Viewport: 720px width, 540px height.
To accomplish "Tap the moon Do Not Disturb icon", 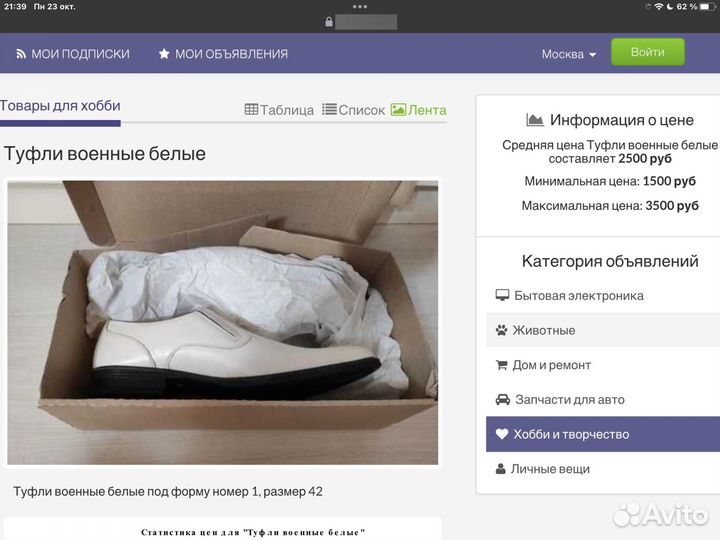I will tap(670, 6).
